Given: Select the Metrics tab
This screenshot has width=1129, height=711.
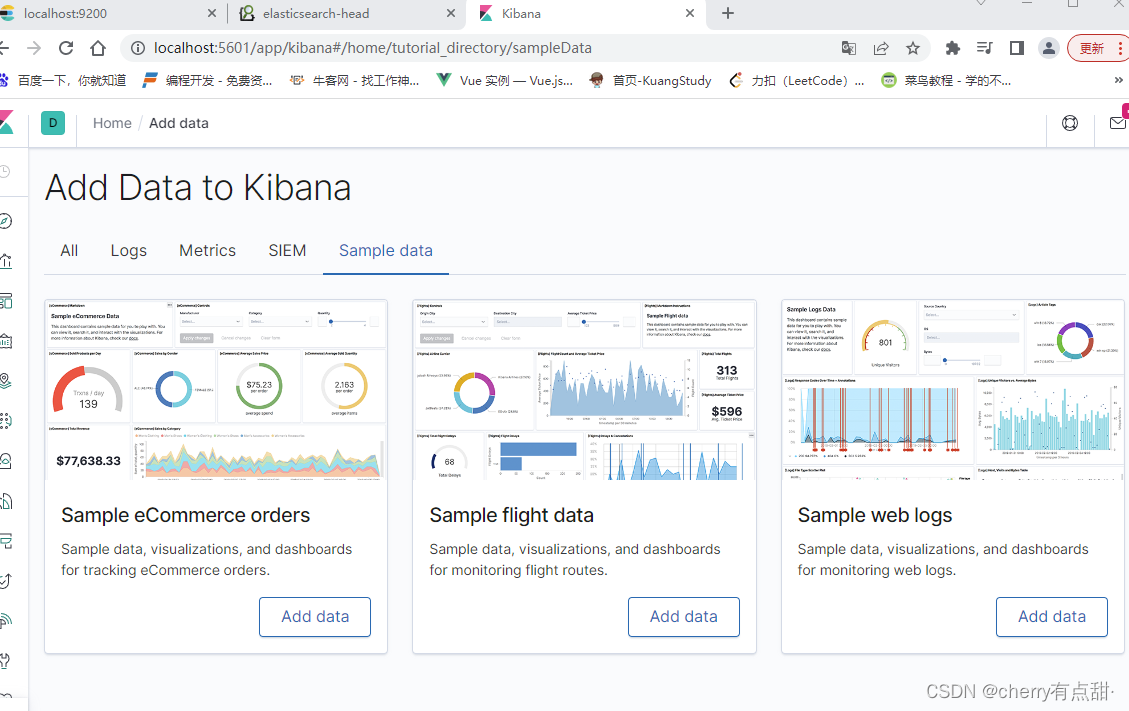Looking at the screenshot, I should pyautogui.click(x=207, y=251).
